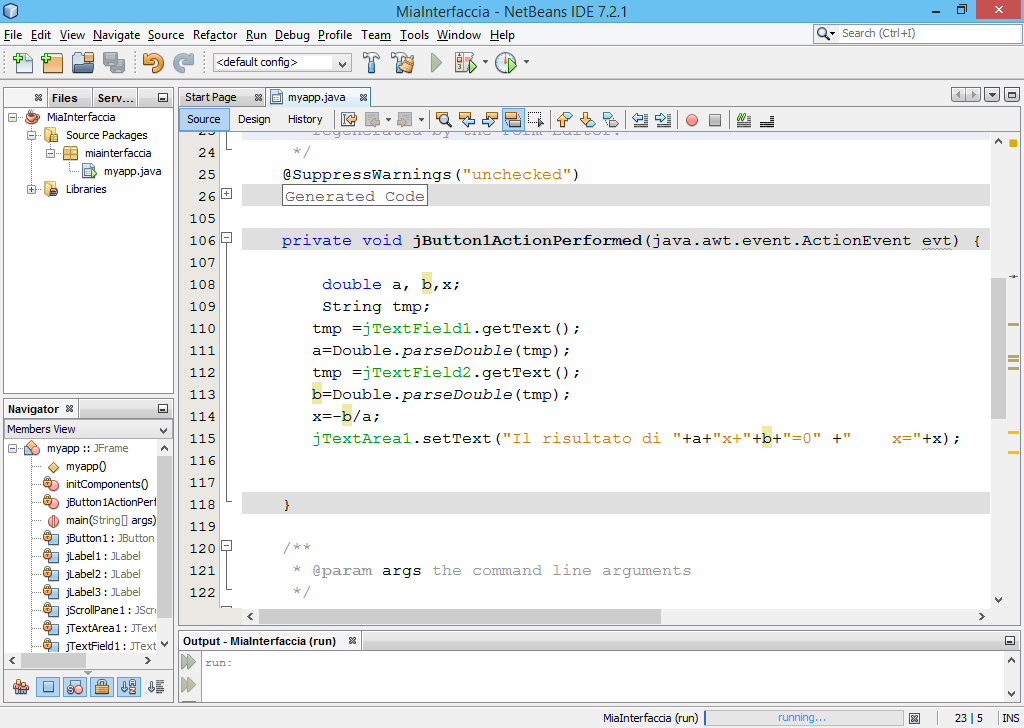
Task: Toggle Highlight Search in editor toolbar
Action: (513, 120)
